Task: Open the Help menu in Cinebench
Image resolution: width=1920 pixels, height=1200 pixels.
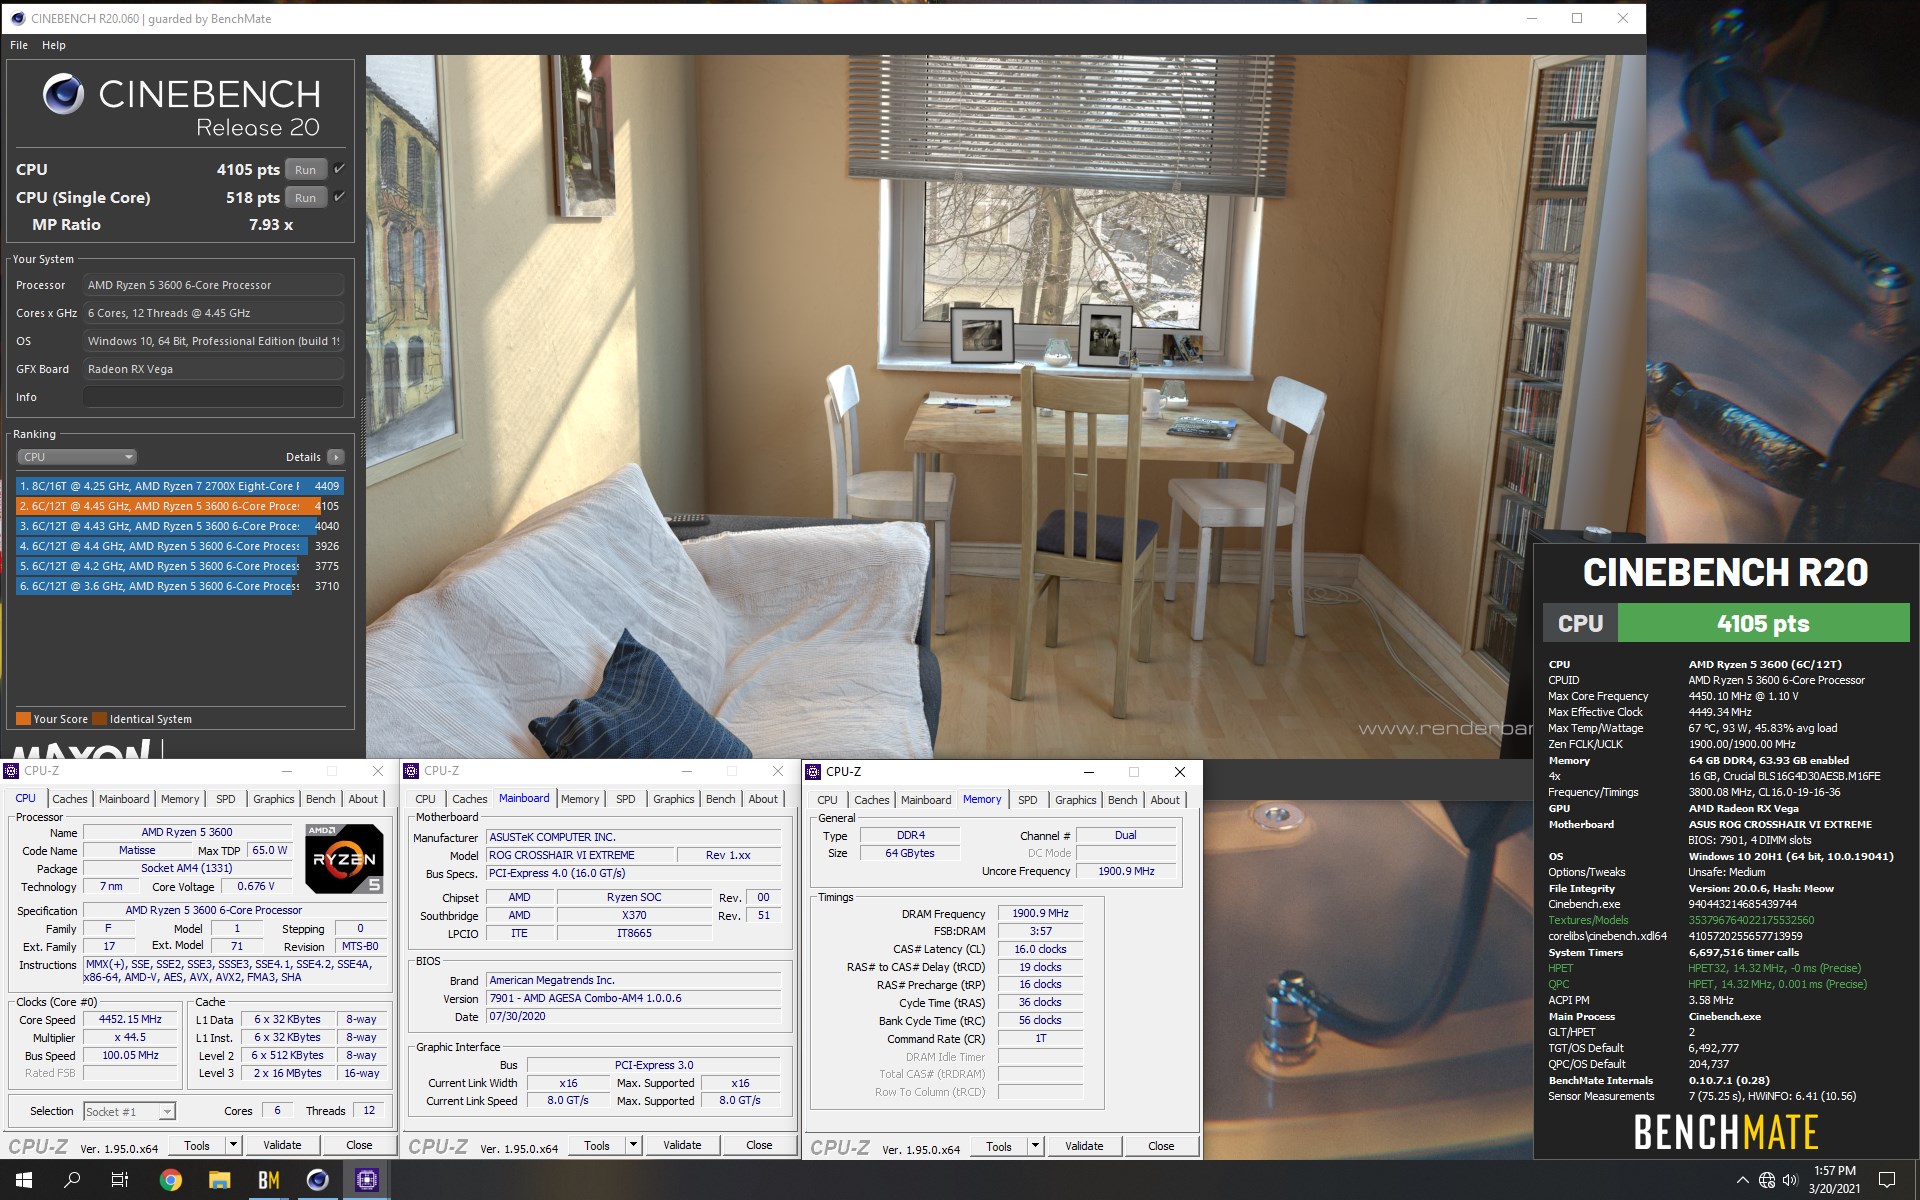Action: 54,45
